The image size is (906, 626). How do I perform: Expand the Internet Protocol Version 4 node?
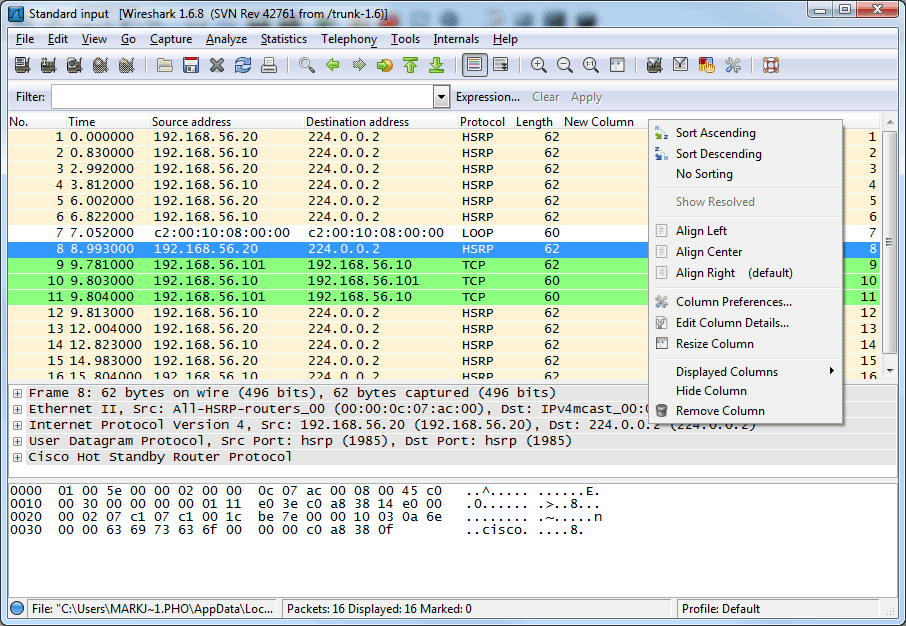[17, 425]
